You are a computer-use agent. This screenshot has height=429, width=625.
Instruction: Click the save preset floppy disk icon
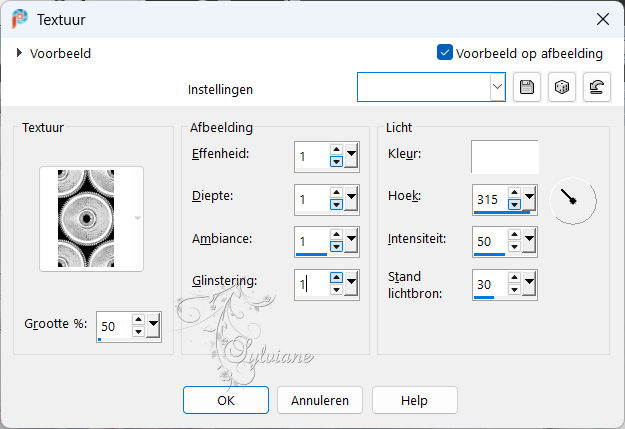(x=527, y=87)
